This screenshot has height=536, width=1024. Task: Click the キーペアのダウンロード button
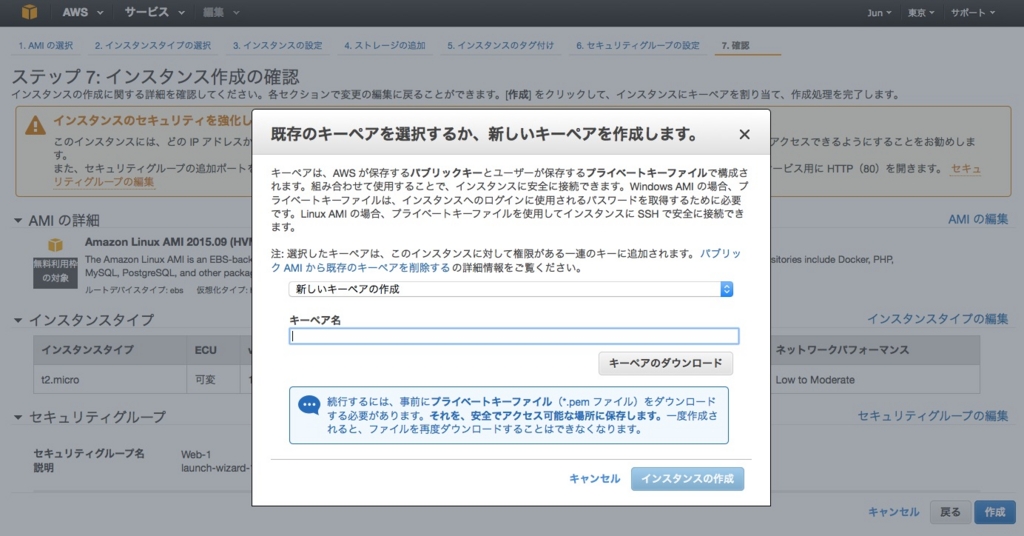[x=665, y=363]
